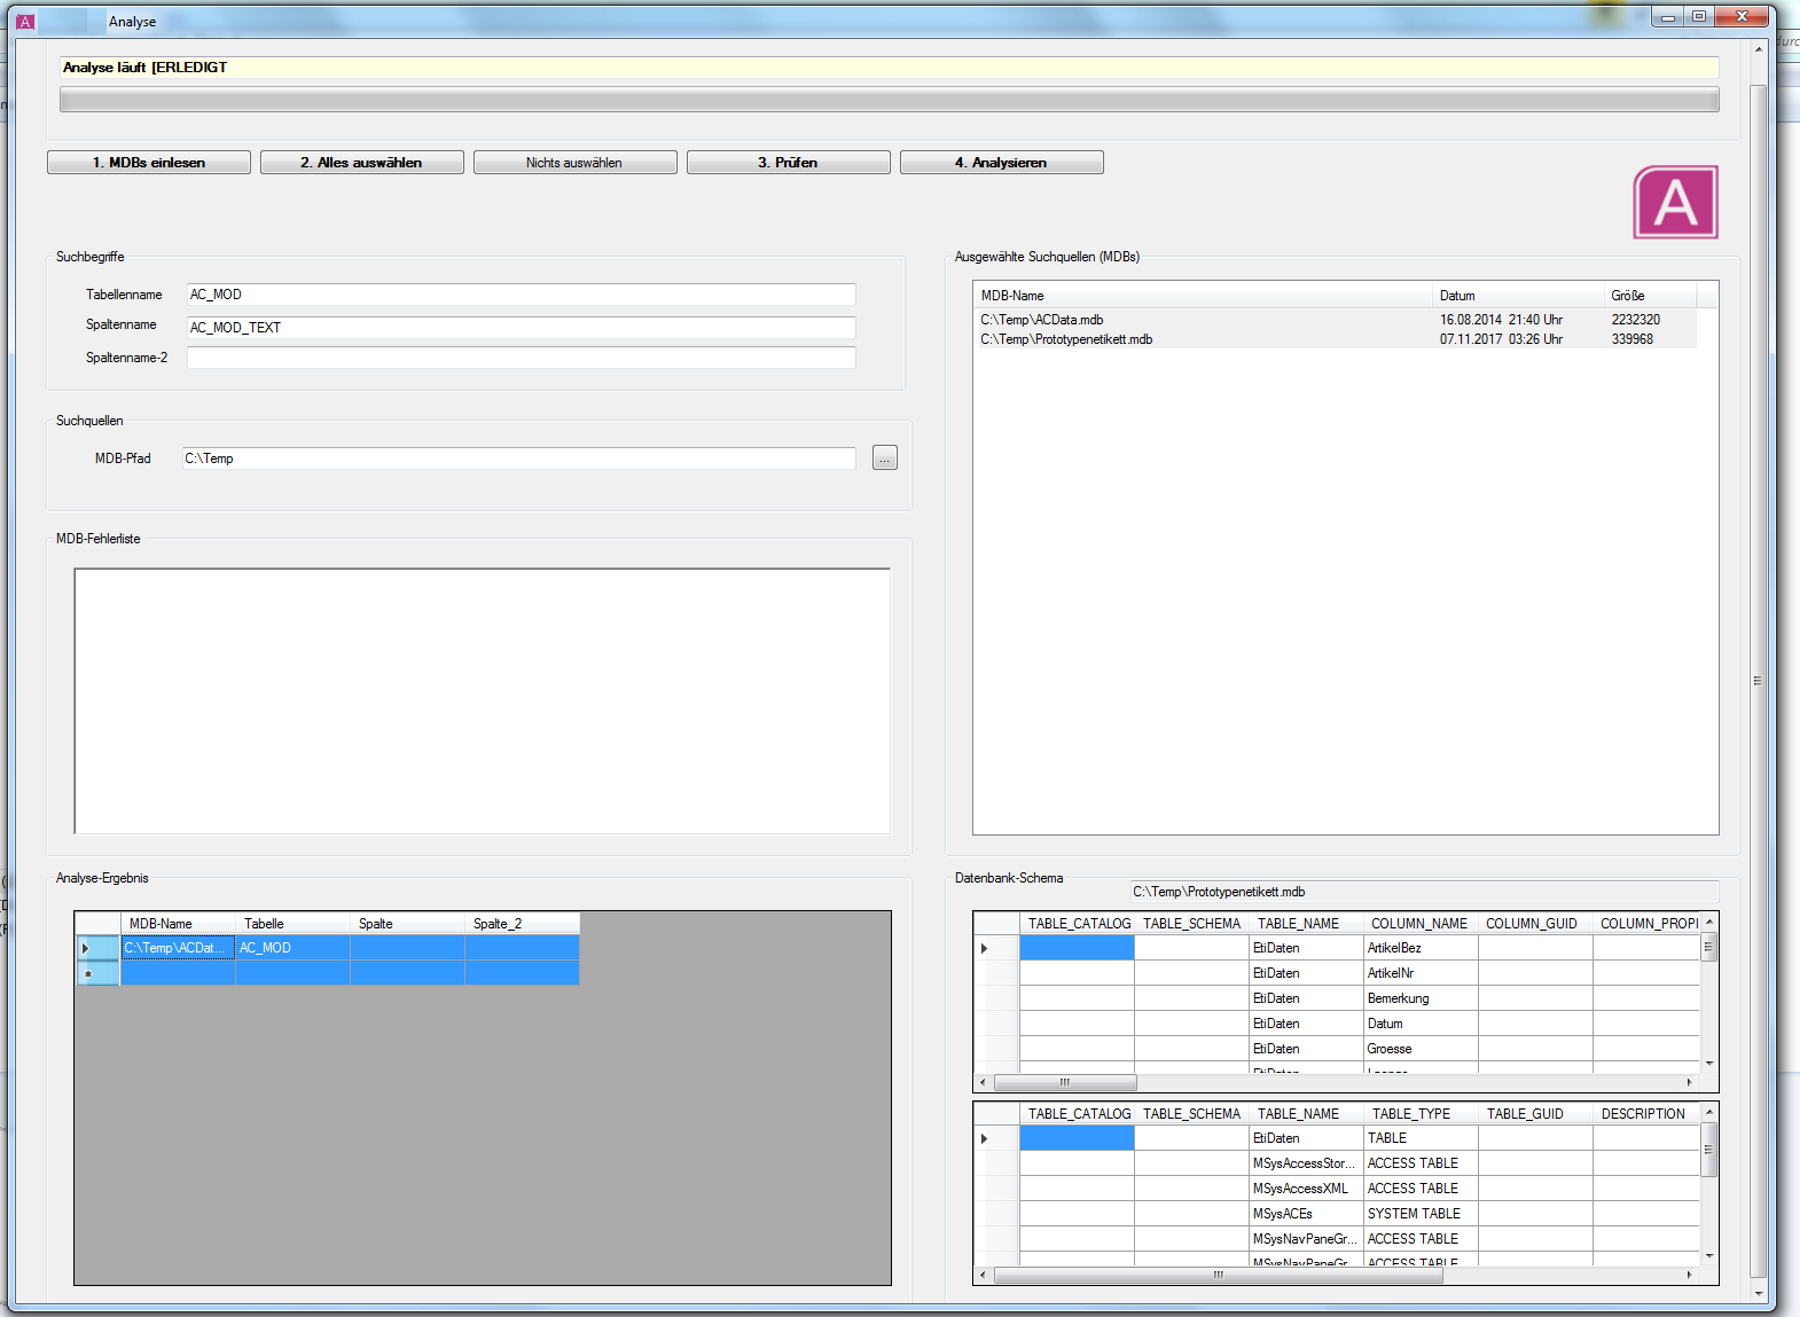Image resolution: width=1800 pixels, height=1317 pixels.
Task: Click date 16.08.2014 21:40 Uhr
Action: point(1501,319)
